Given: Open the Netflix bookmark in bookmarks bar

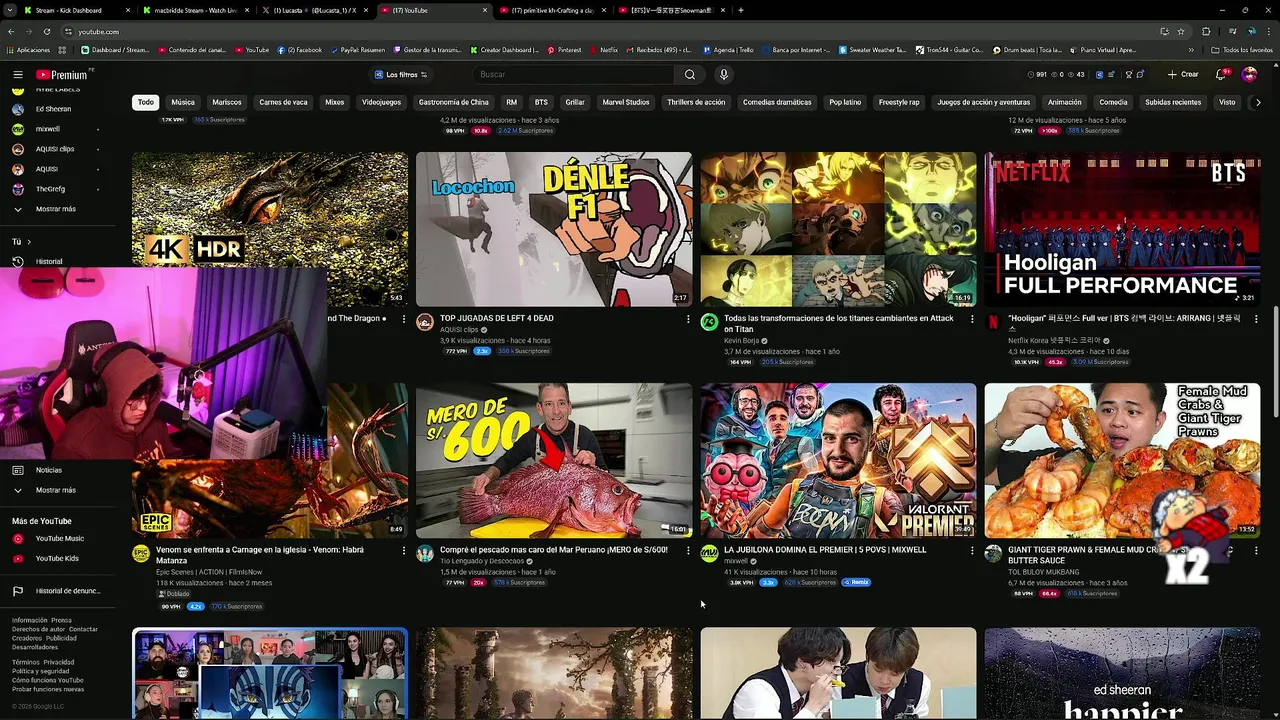Looking at the screenshot, I should 603,50.
